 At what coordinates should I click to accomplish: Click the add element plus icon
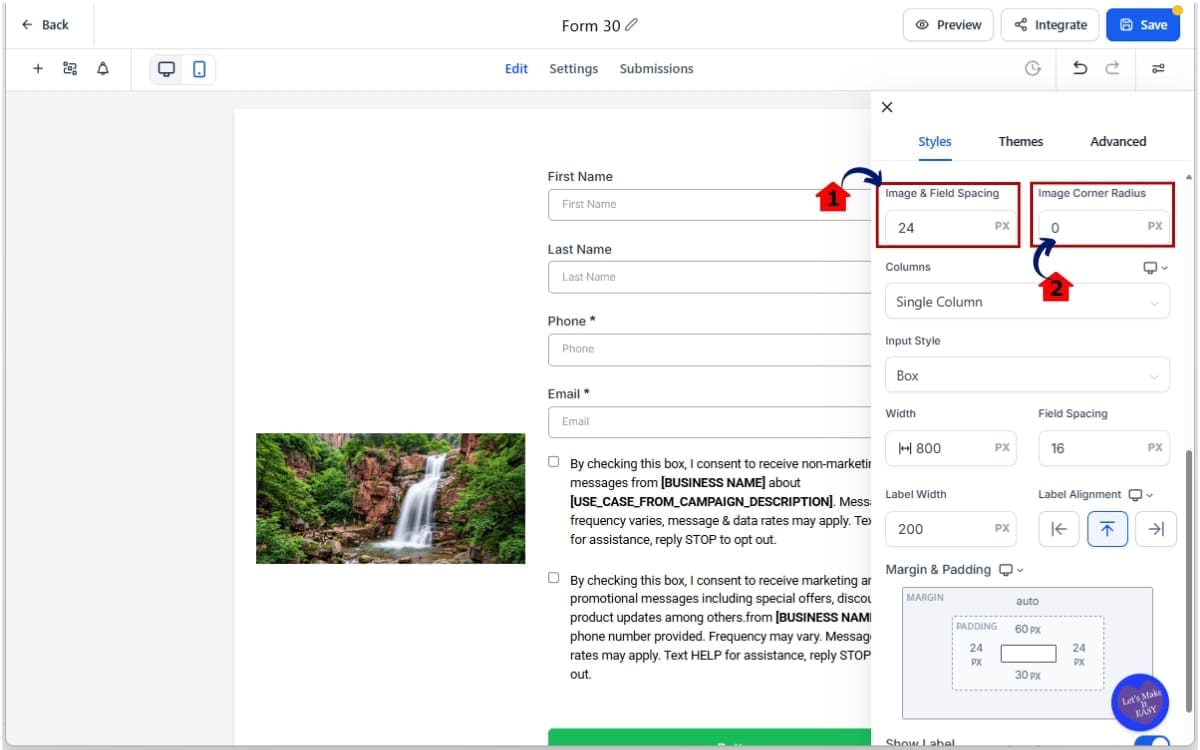38,68
